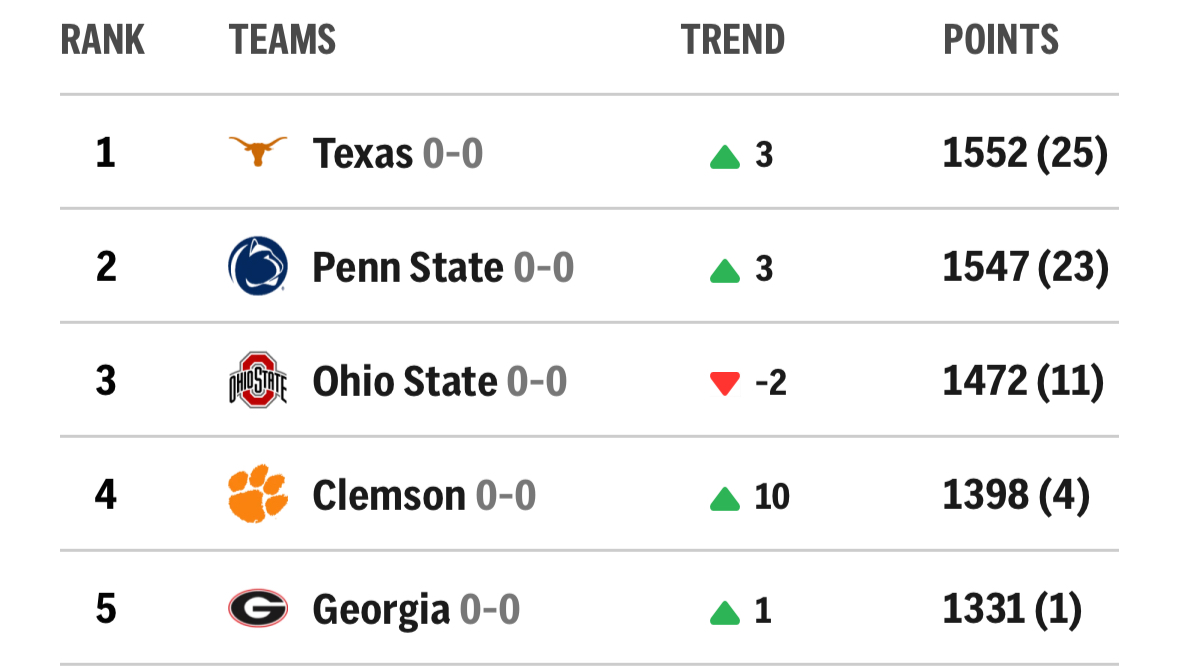Click Texas's 1552 (25) points value
The image size is (1179, 667).
pos(1025,154)
